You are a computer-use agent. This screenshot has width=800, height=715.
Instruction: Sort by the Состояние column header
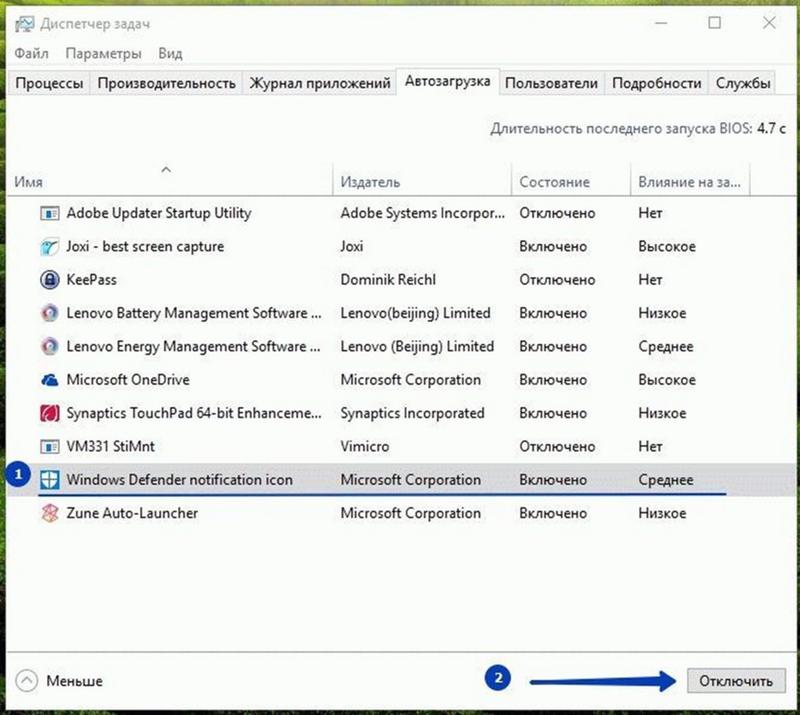point(571,182)
